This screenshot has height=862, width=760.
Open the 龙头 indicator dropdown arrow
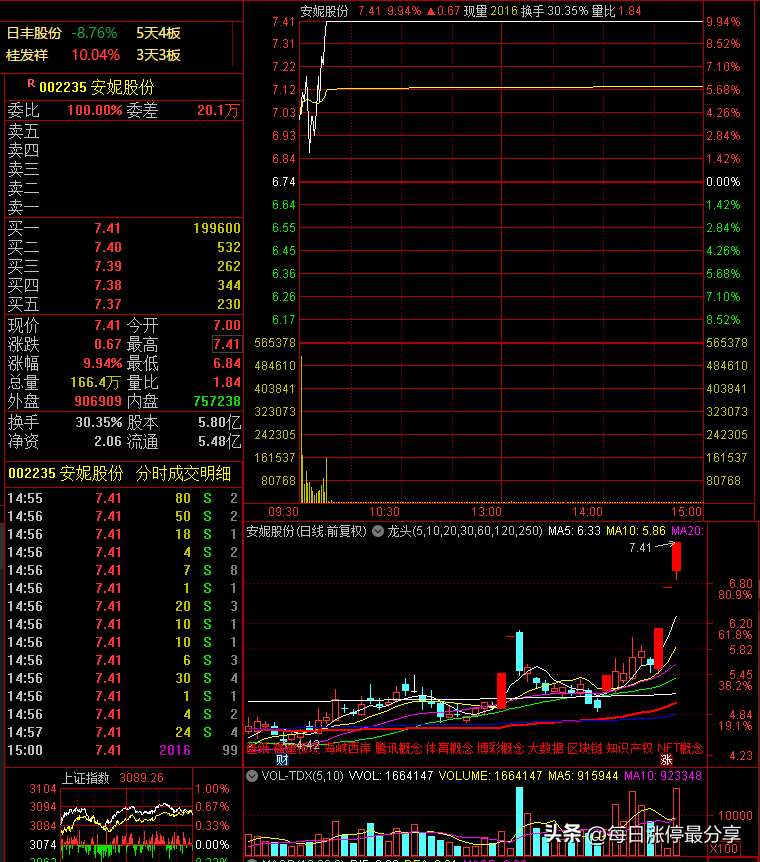tap(378, 531)
